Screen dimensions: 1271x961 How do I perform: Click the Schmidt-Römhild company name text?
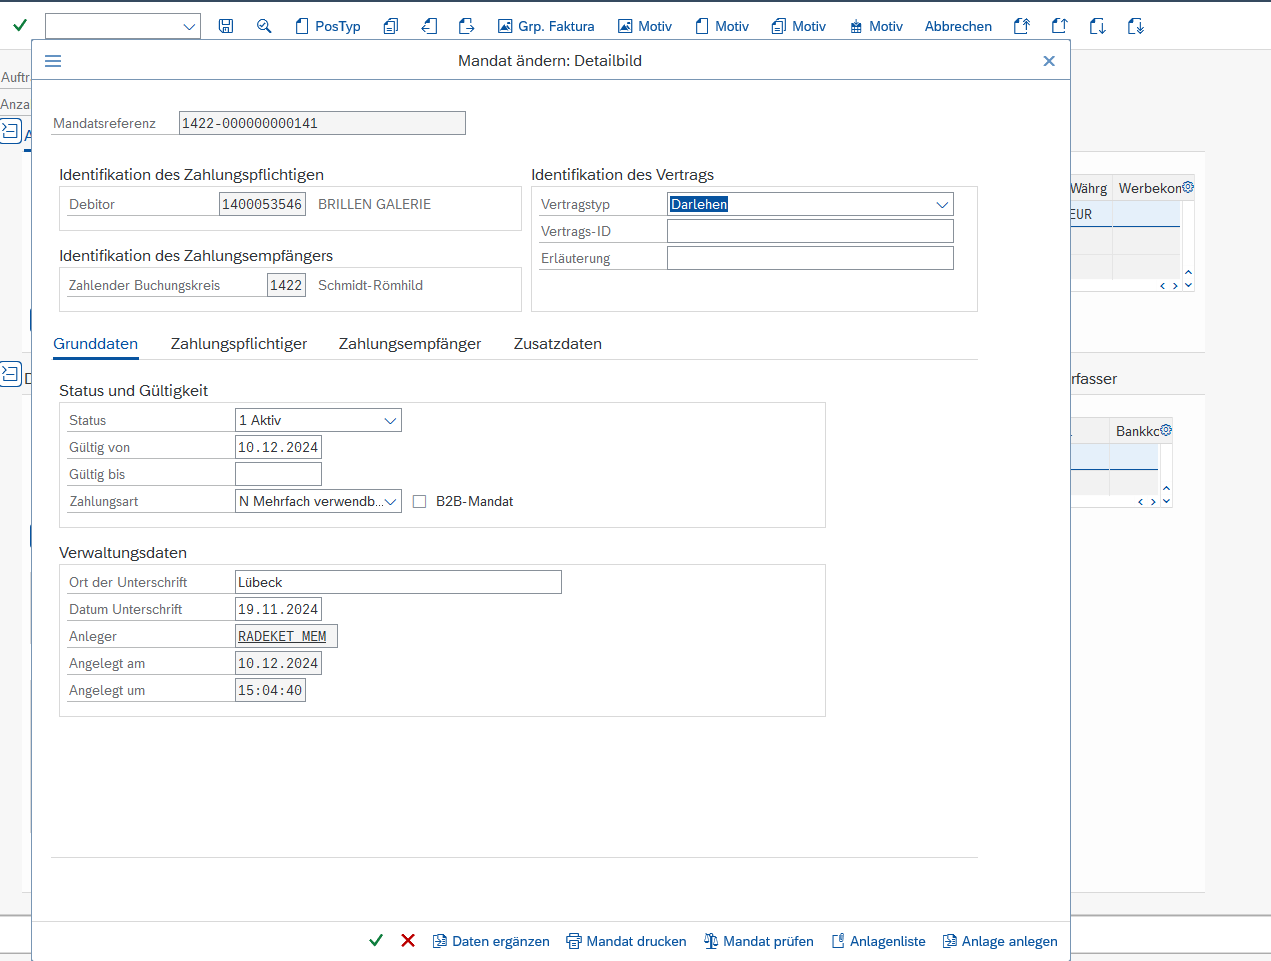point(370,285)
